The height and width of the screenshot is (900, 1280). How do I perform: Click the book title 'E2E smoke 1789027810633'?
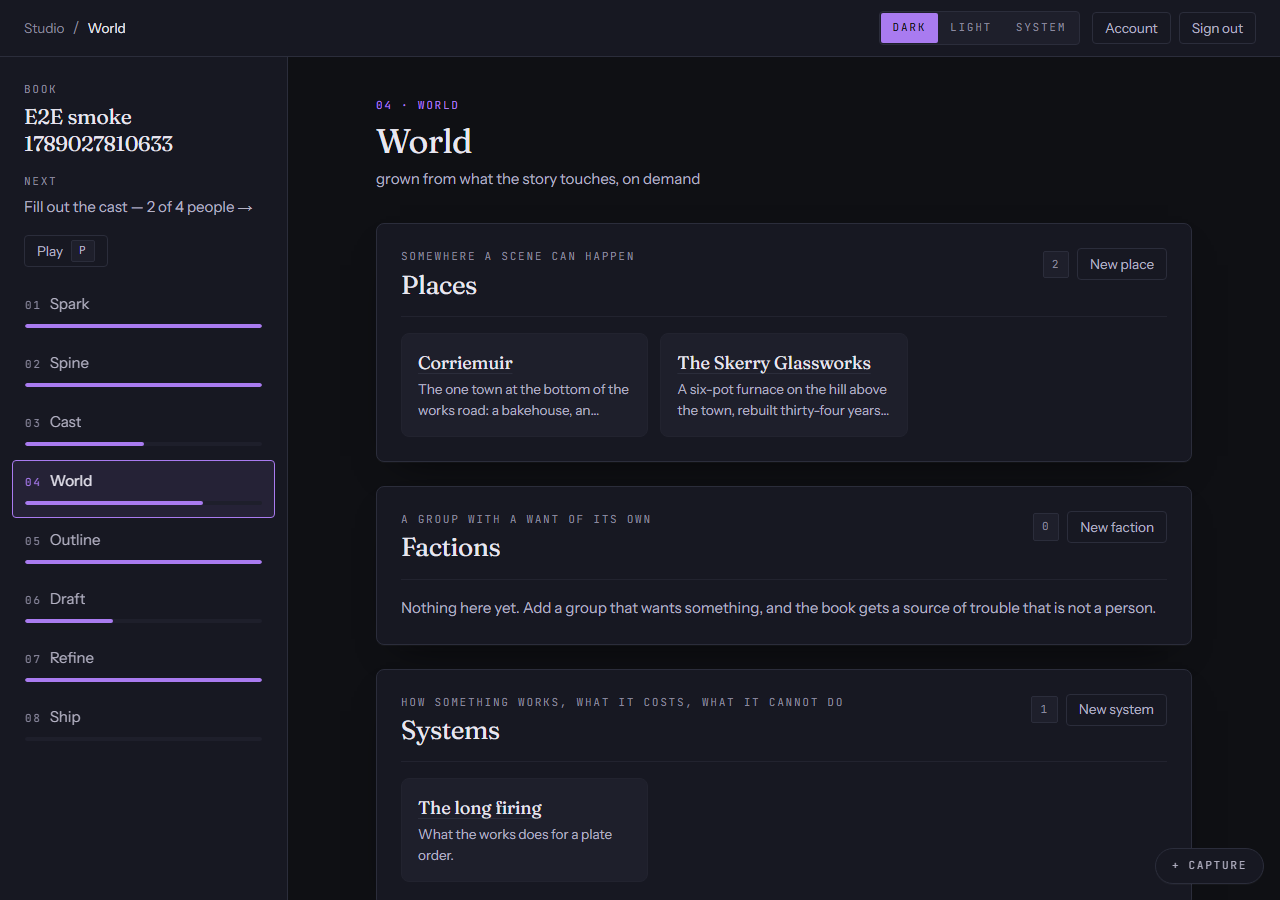click(x=99, y=130)
